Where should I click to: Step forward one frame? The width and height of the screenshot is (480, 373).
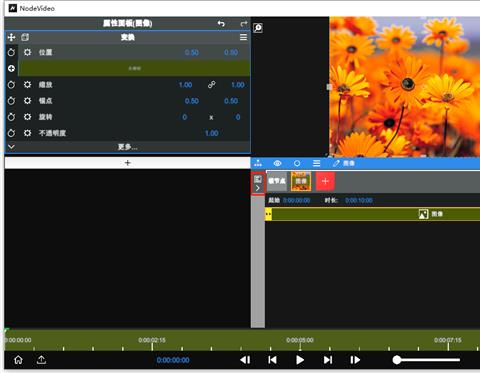(355, 360)
